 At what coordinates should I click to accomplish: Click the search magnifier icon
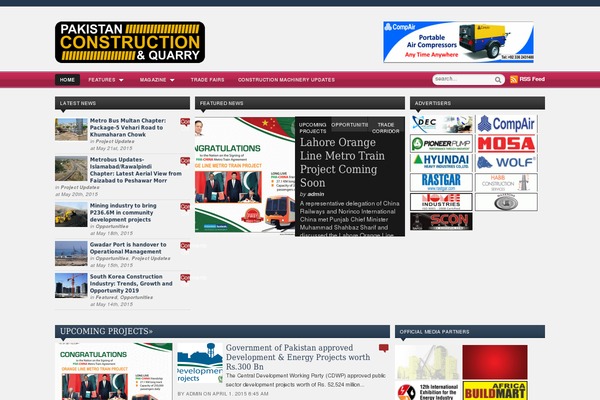point(498,80)
